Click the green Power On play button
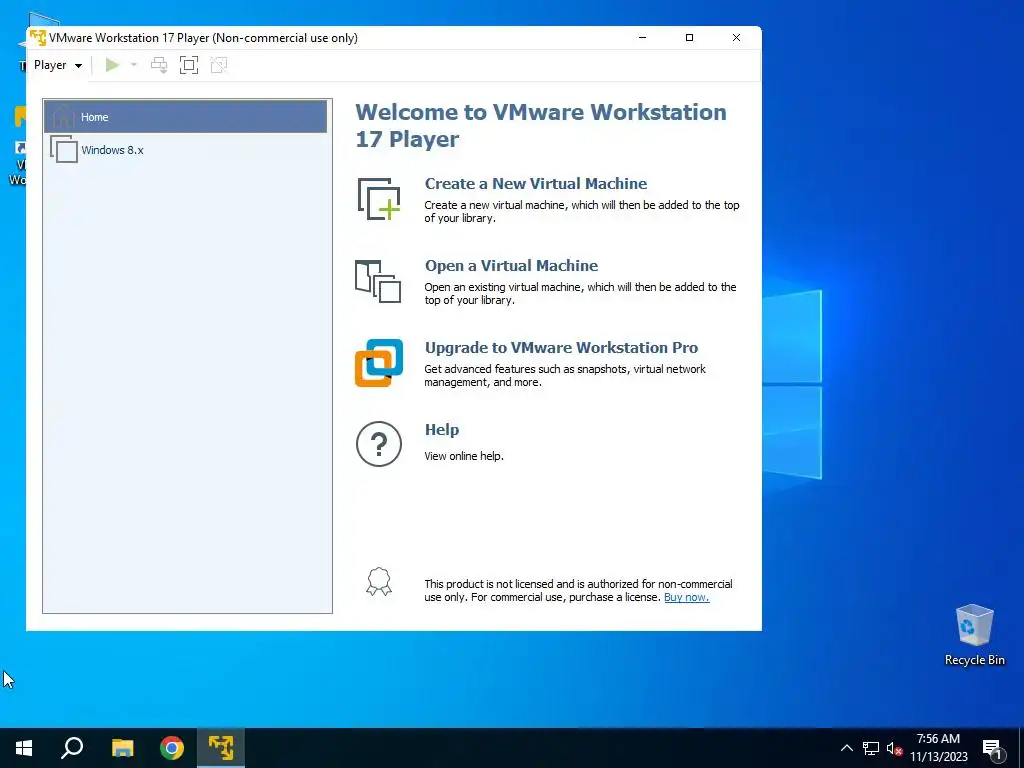 (112, 65)
